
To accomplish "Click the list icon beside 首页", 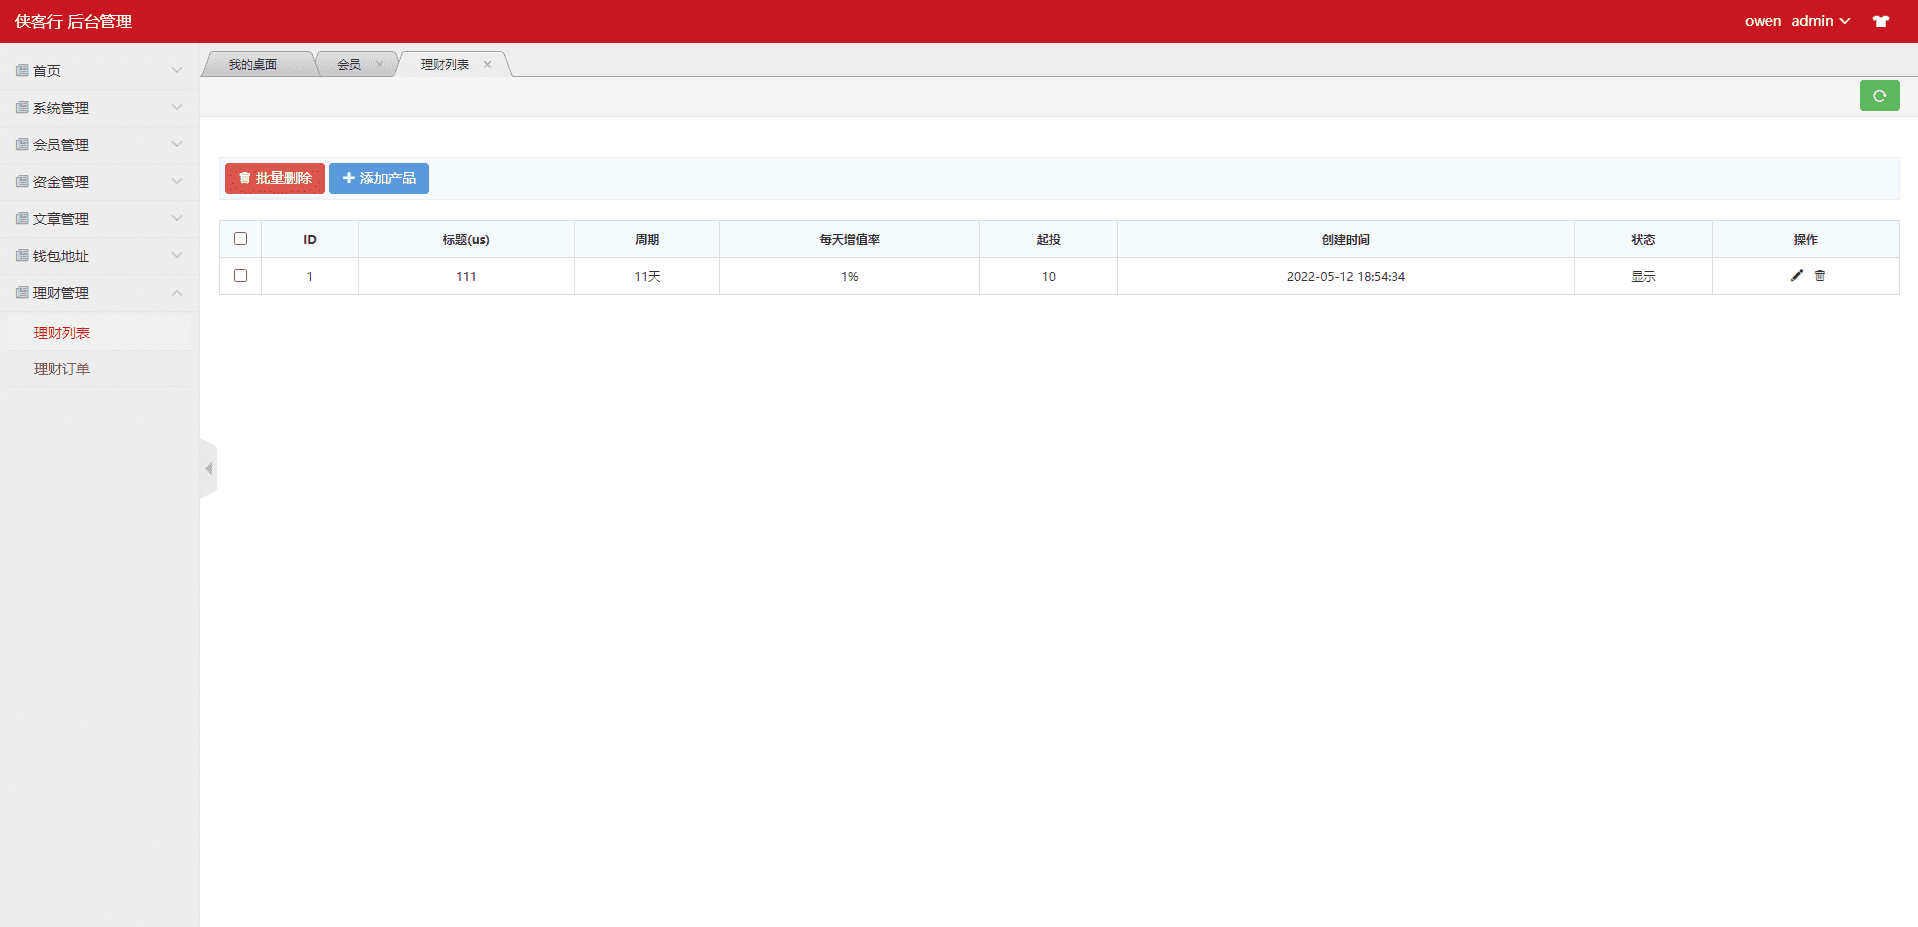I will 22,71.
